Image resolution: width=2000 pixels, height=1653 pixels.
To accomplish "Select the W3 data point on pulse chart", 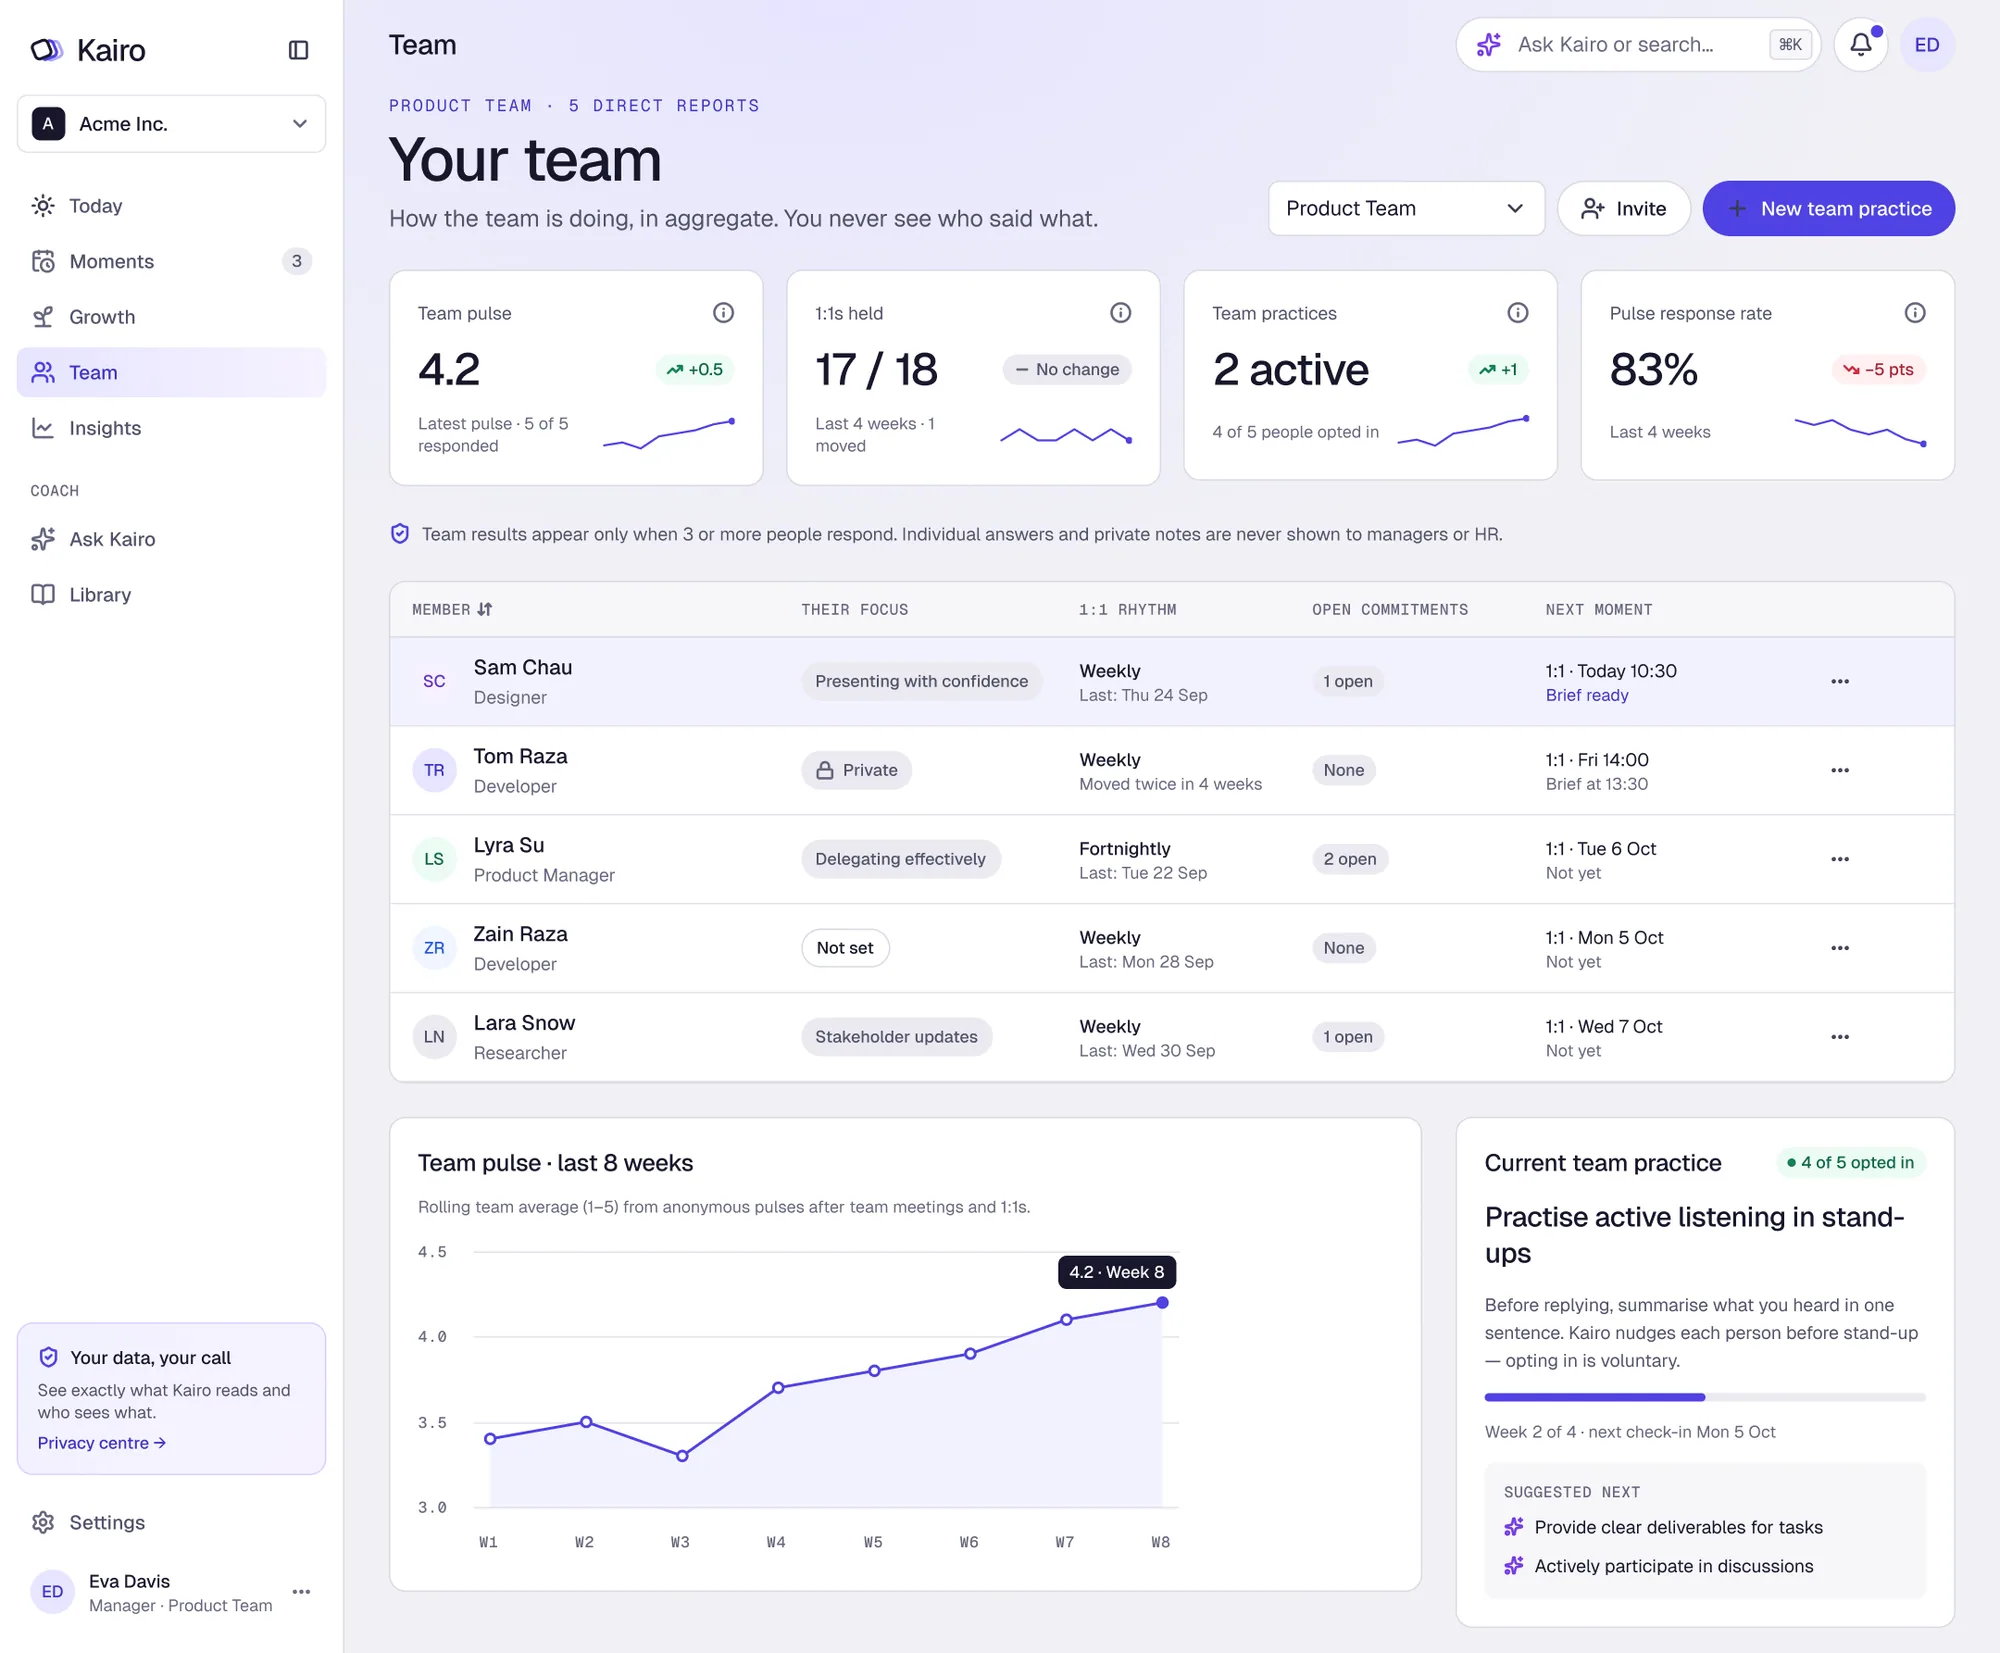I will (x=682, y=1456).
